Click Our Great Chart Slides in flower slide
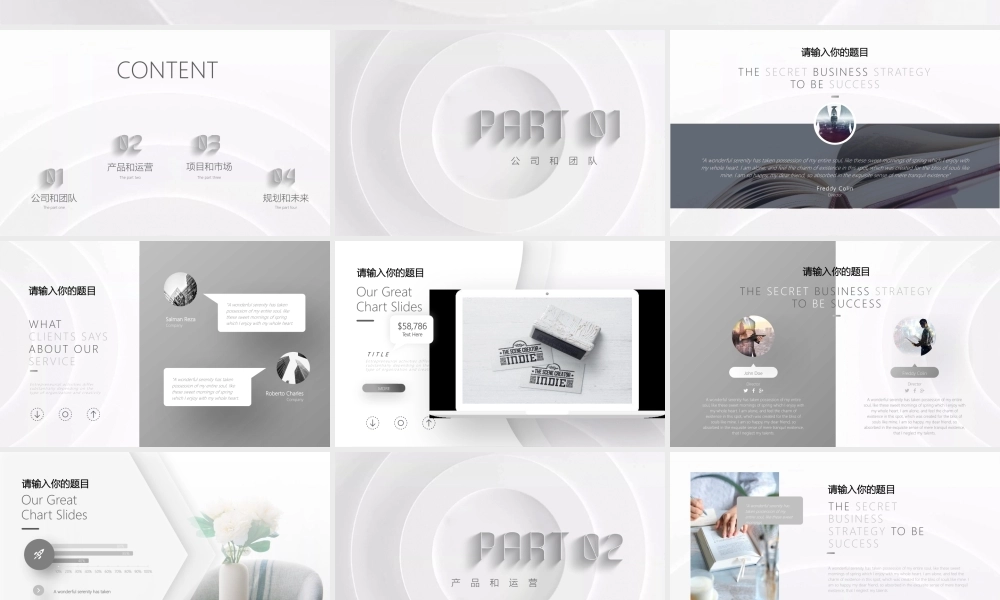 click(54, 508)
